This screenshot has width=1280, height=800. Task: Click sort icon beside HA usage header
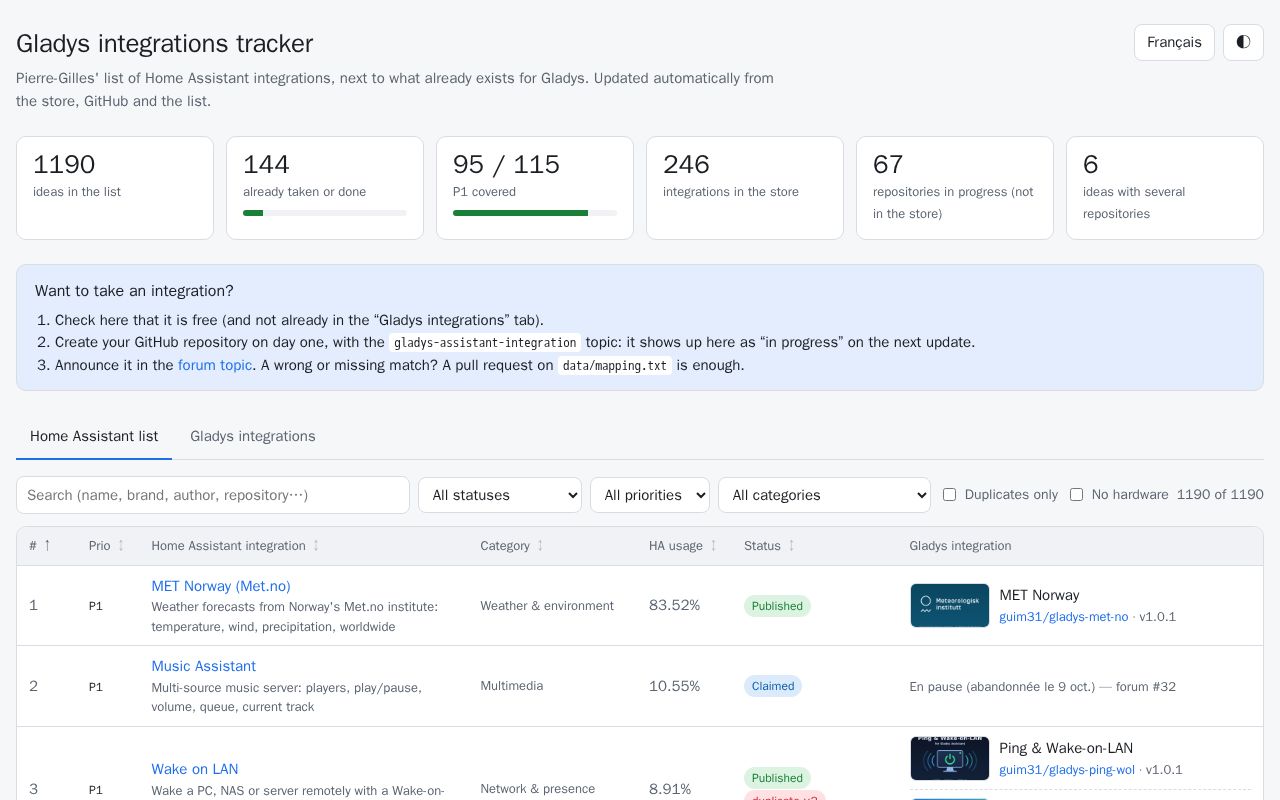713,545
